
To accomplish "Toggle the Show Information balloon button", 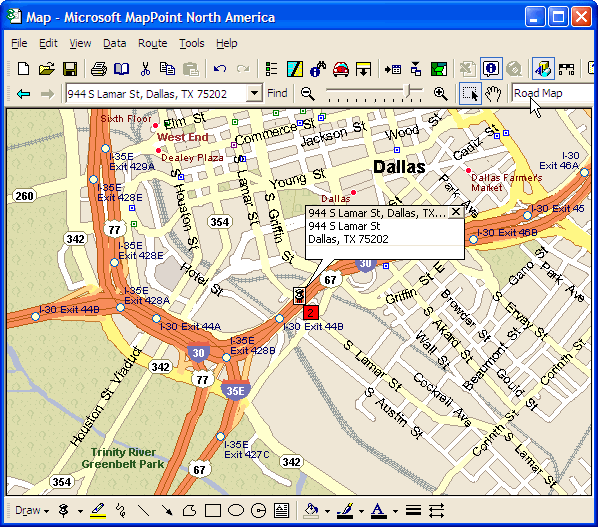I will [491, 69].
